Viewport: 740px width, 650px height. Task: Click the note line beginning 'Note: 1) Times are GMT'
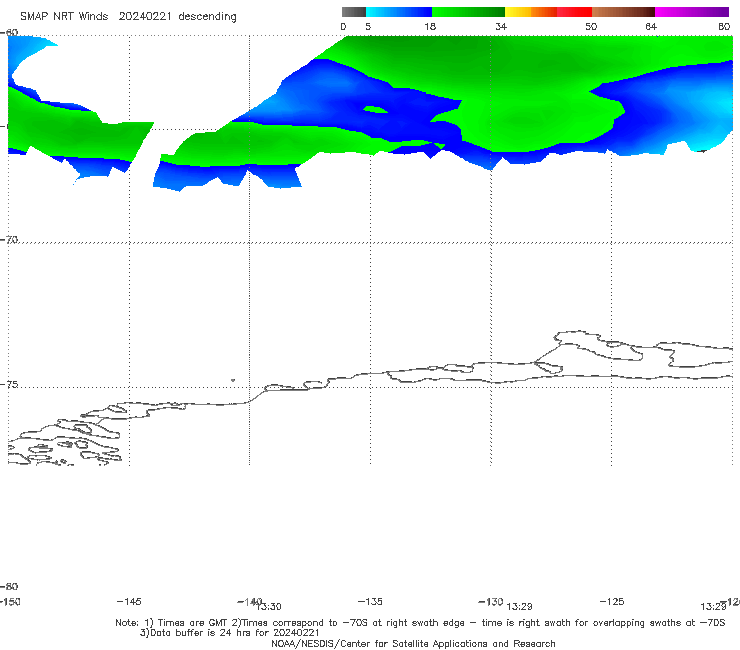[x=420, y=623]
